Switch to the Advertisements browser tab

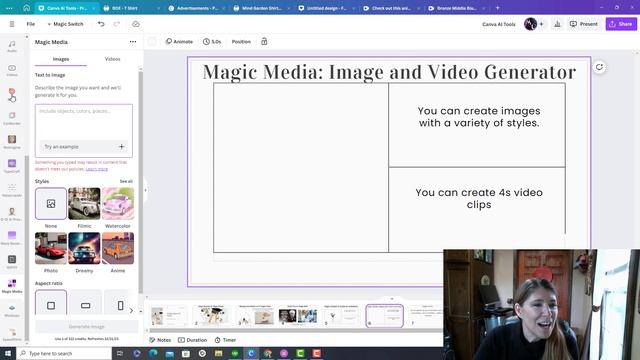tap(197, 8)
